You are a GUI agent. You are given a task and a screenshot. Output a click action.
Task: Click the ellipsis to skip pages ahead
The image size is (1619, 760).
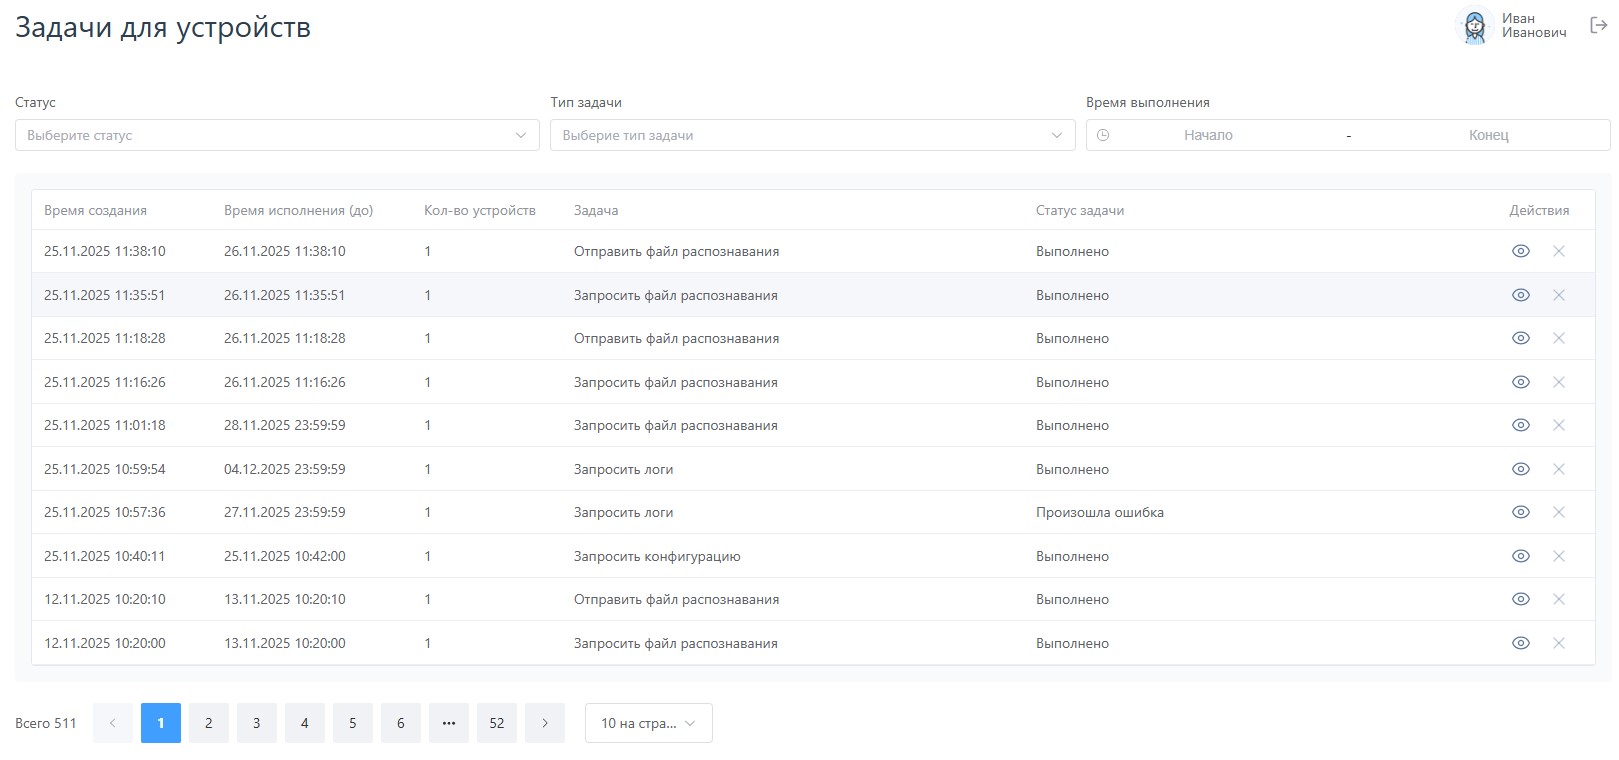click(449, 723)
